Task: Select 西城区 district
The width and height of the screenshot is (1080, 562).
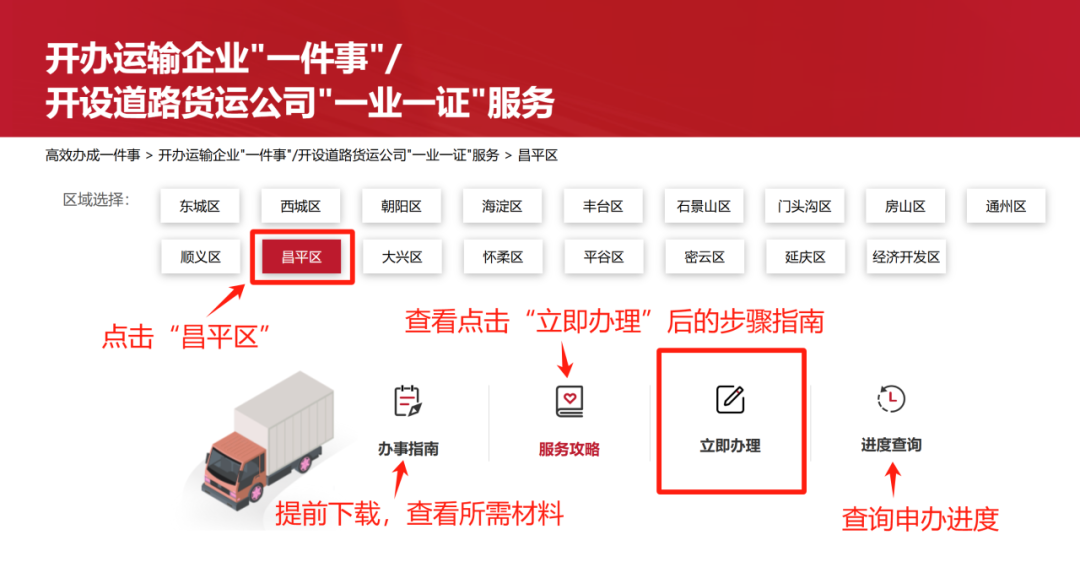Action: (300, 206)
